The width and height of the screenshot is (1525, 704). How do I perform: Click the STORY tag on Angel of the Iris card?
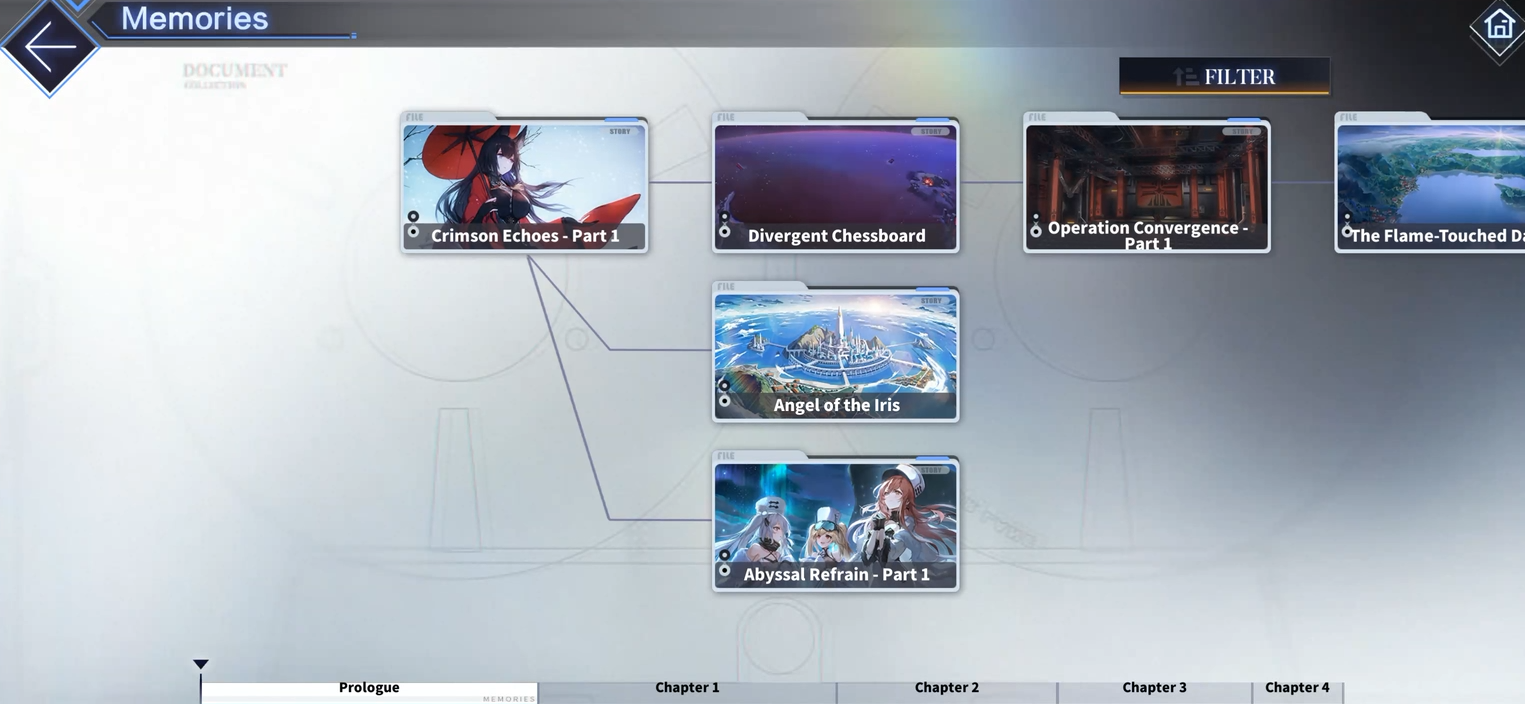point(932,300)
